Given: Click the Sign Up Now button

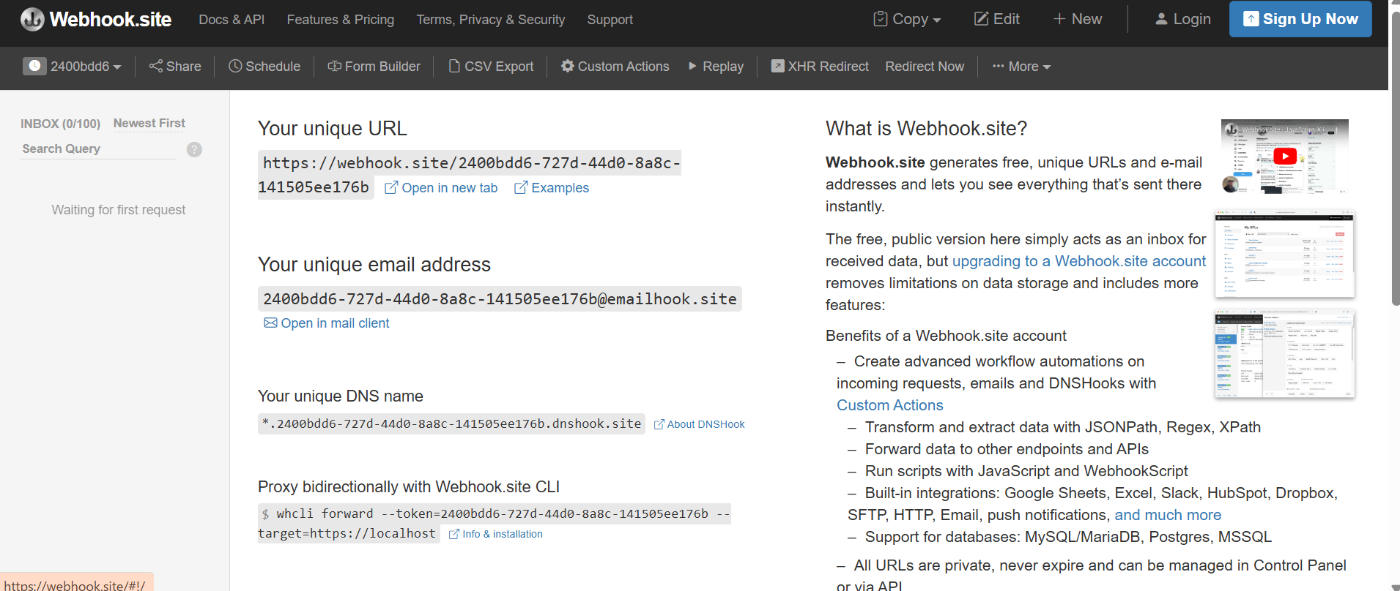Looking at the screenshot, I should tap(1300, 19).
